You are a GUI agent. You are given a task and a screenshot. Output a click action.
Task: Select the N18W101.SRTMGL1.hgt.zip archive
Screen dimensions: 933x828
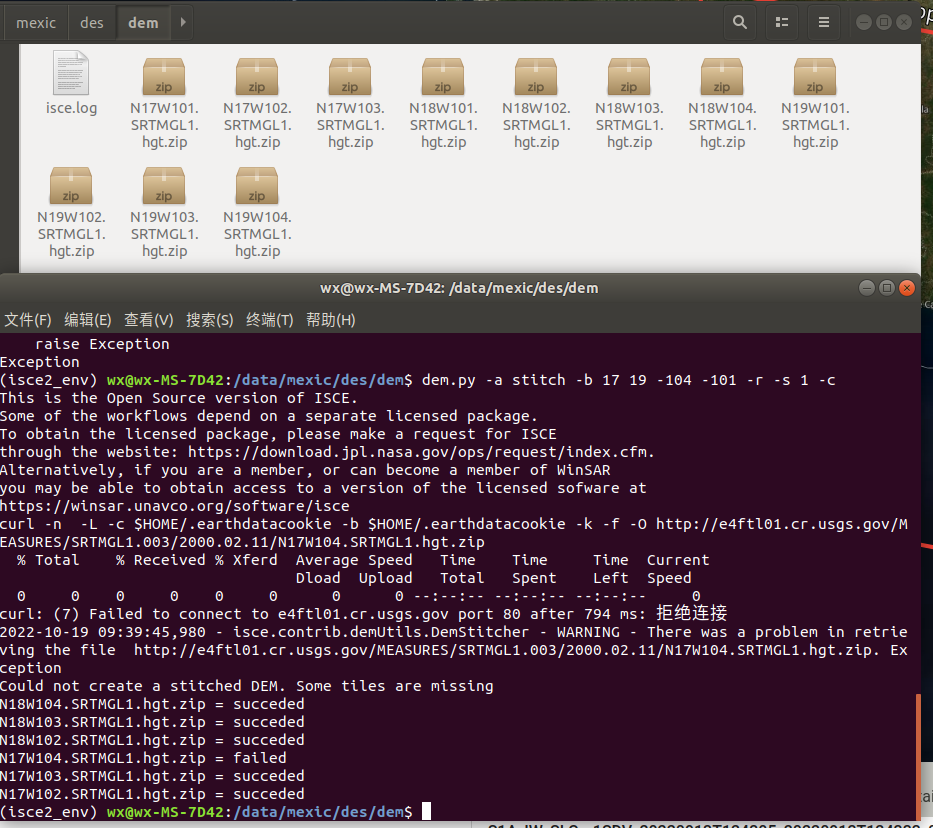click(x=442, y=76)
